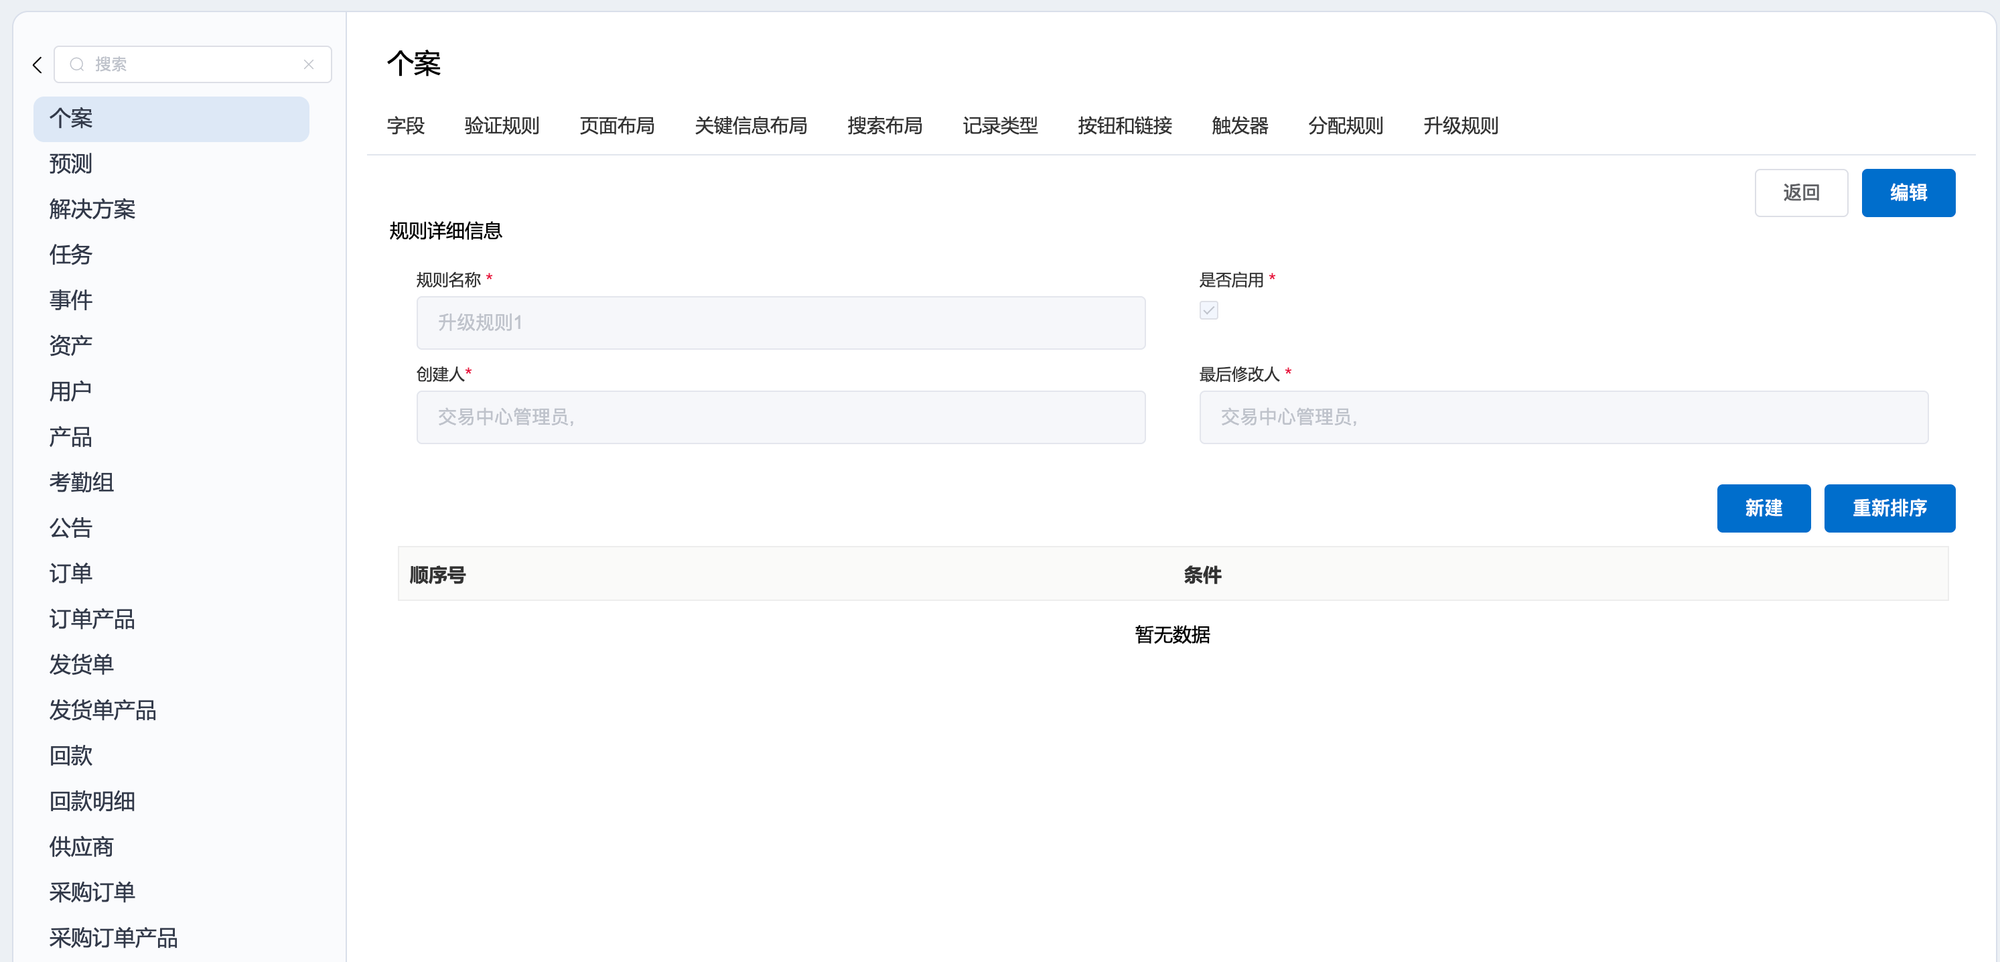Click the 最后修改人 field
2000x962 pixels.
pos(1563,417)
